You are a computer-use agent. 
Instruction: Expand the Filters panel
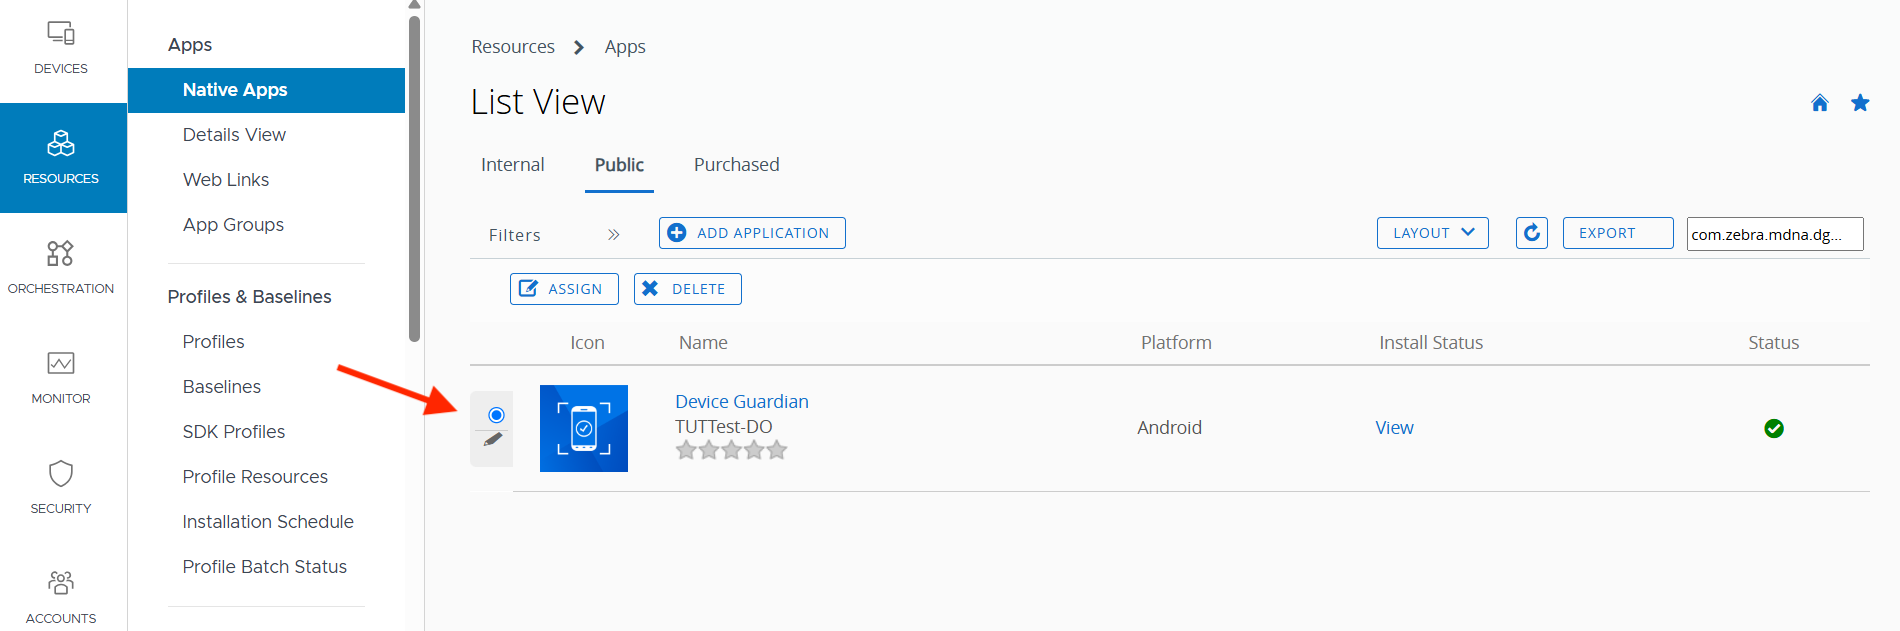pos(613,235)
